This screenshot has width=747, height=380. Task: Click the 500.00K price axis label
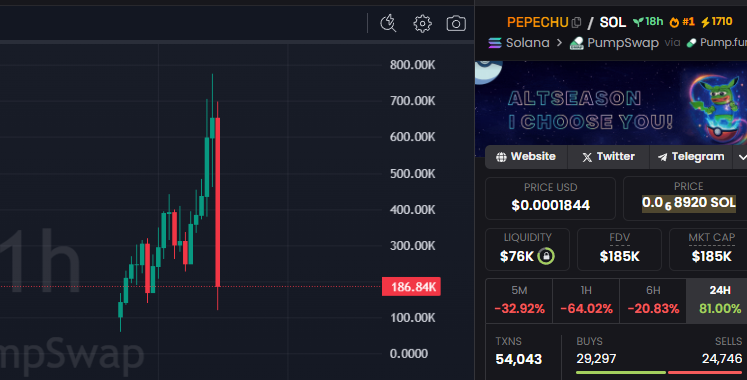coord(413,174)
